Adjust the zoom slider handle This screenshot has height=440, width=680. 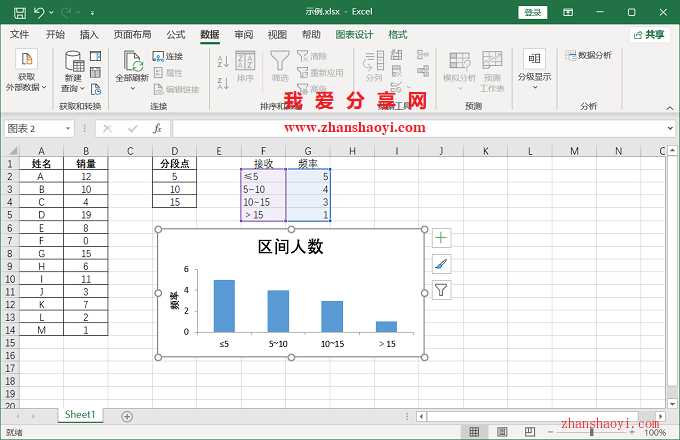pos(592,432)
